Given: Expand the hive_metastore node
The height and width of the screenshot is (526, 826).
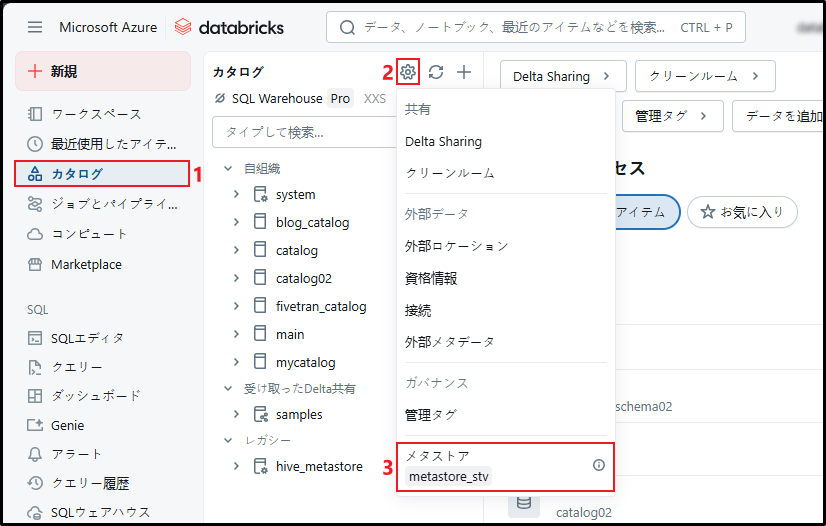Looking at the screenshot, I should tap(236, 466).
